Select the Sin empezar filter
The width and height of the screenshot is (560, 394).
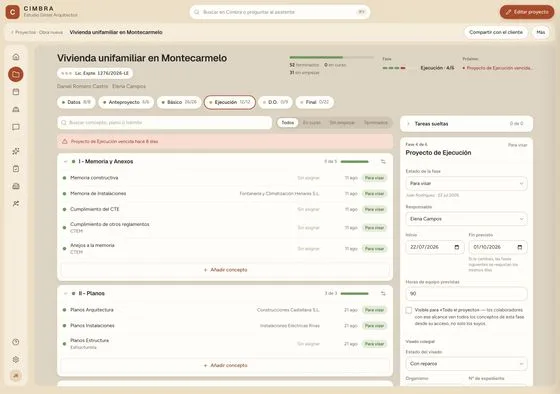tap(342, 123)
